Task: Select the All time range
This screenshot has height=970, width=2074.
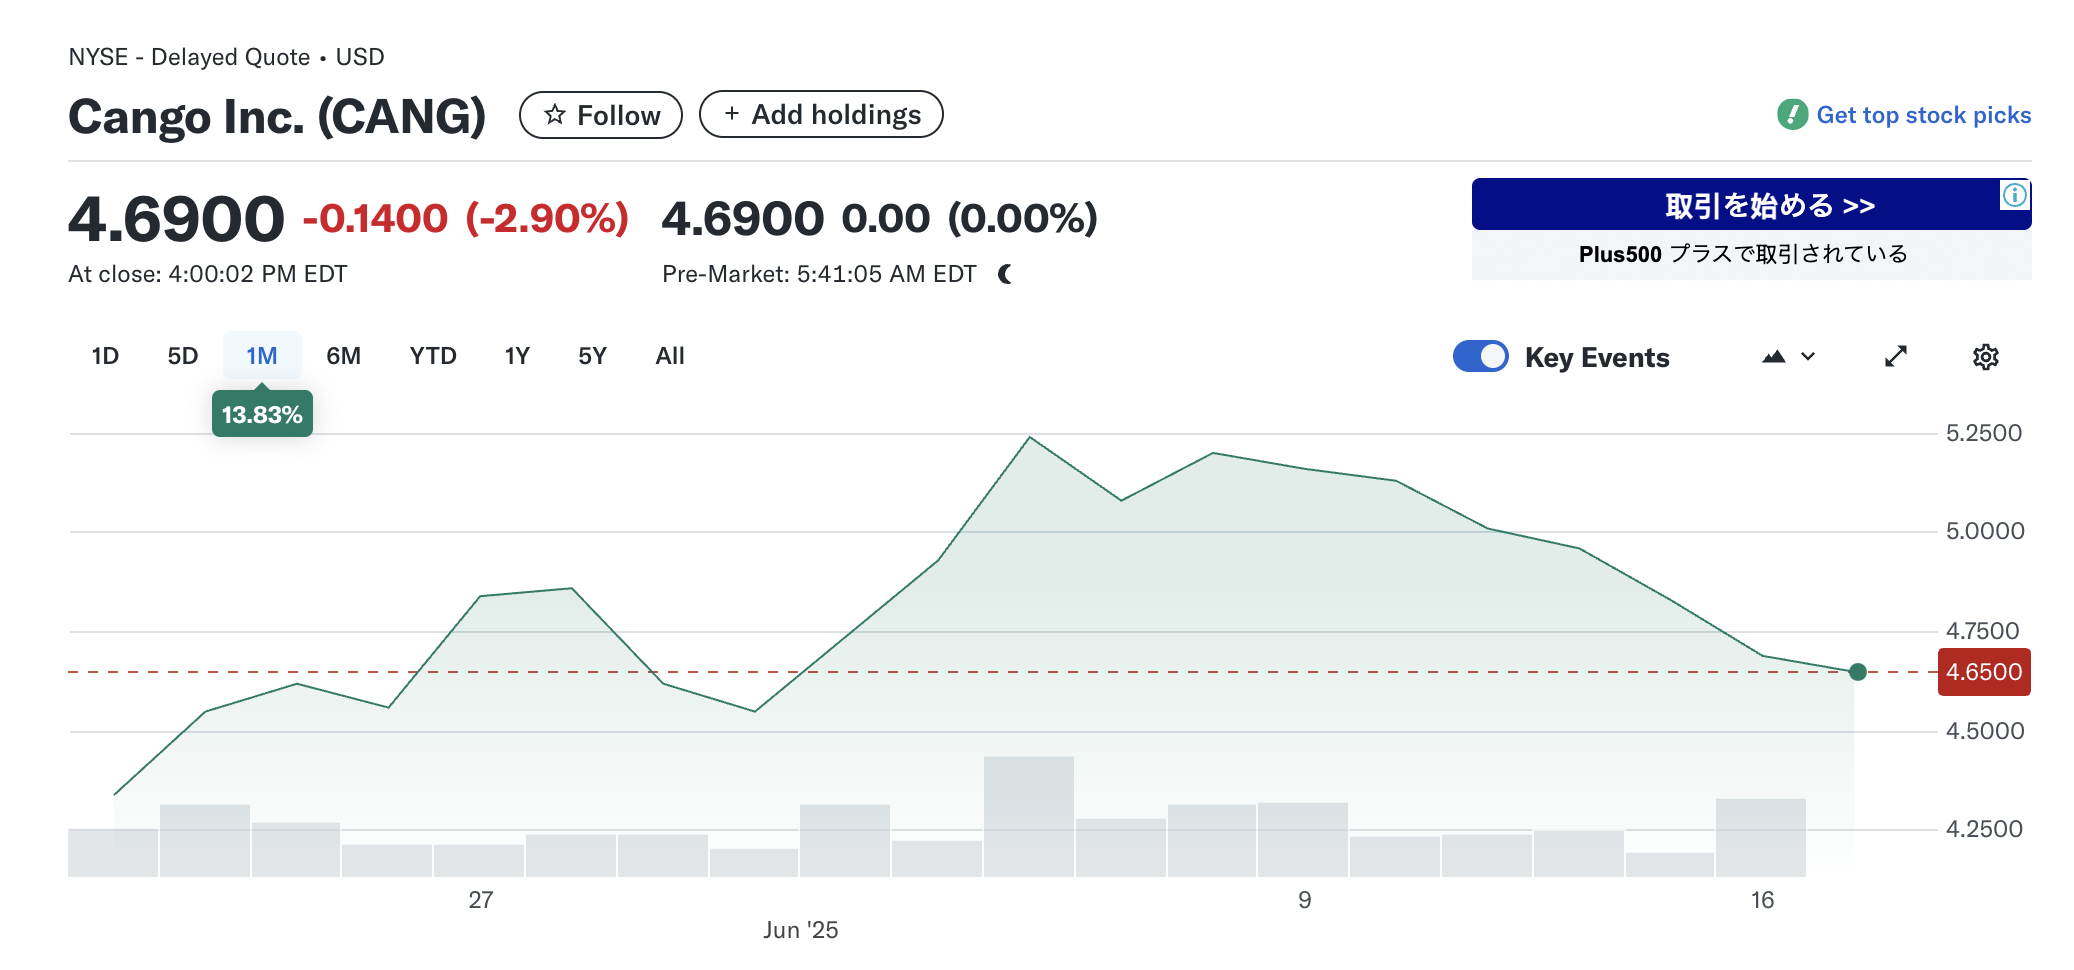Action: [670, 356]
